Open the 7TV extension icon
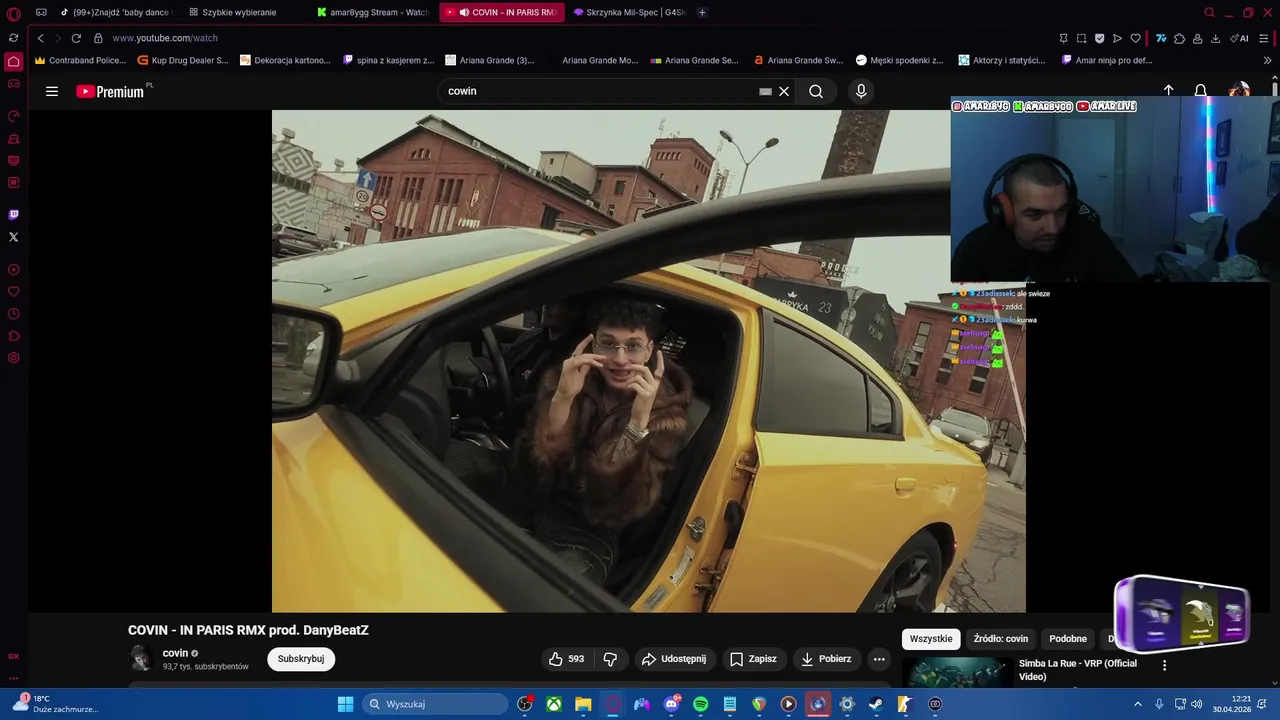 tap(1161, 38)
